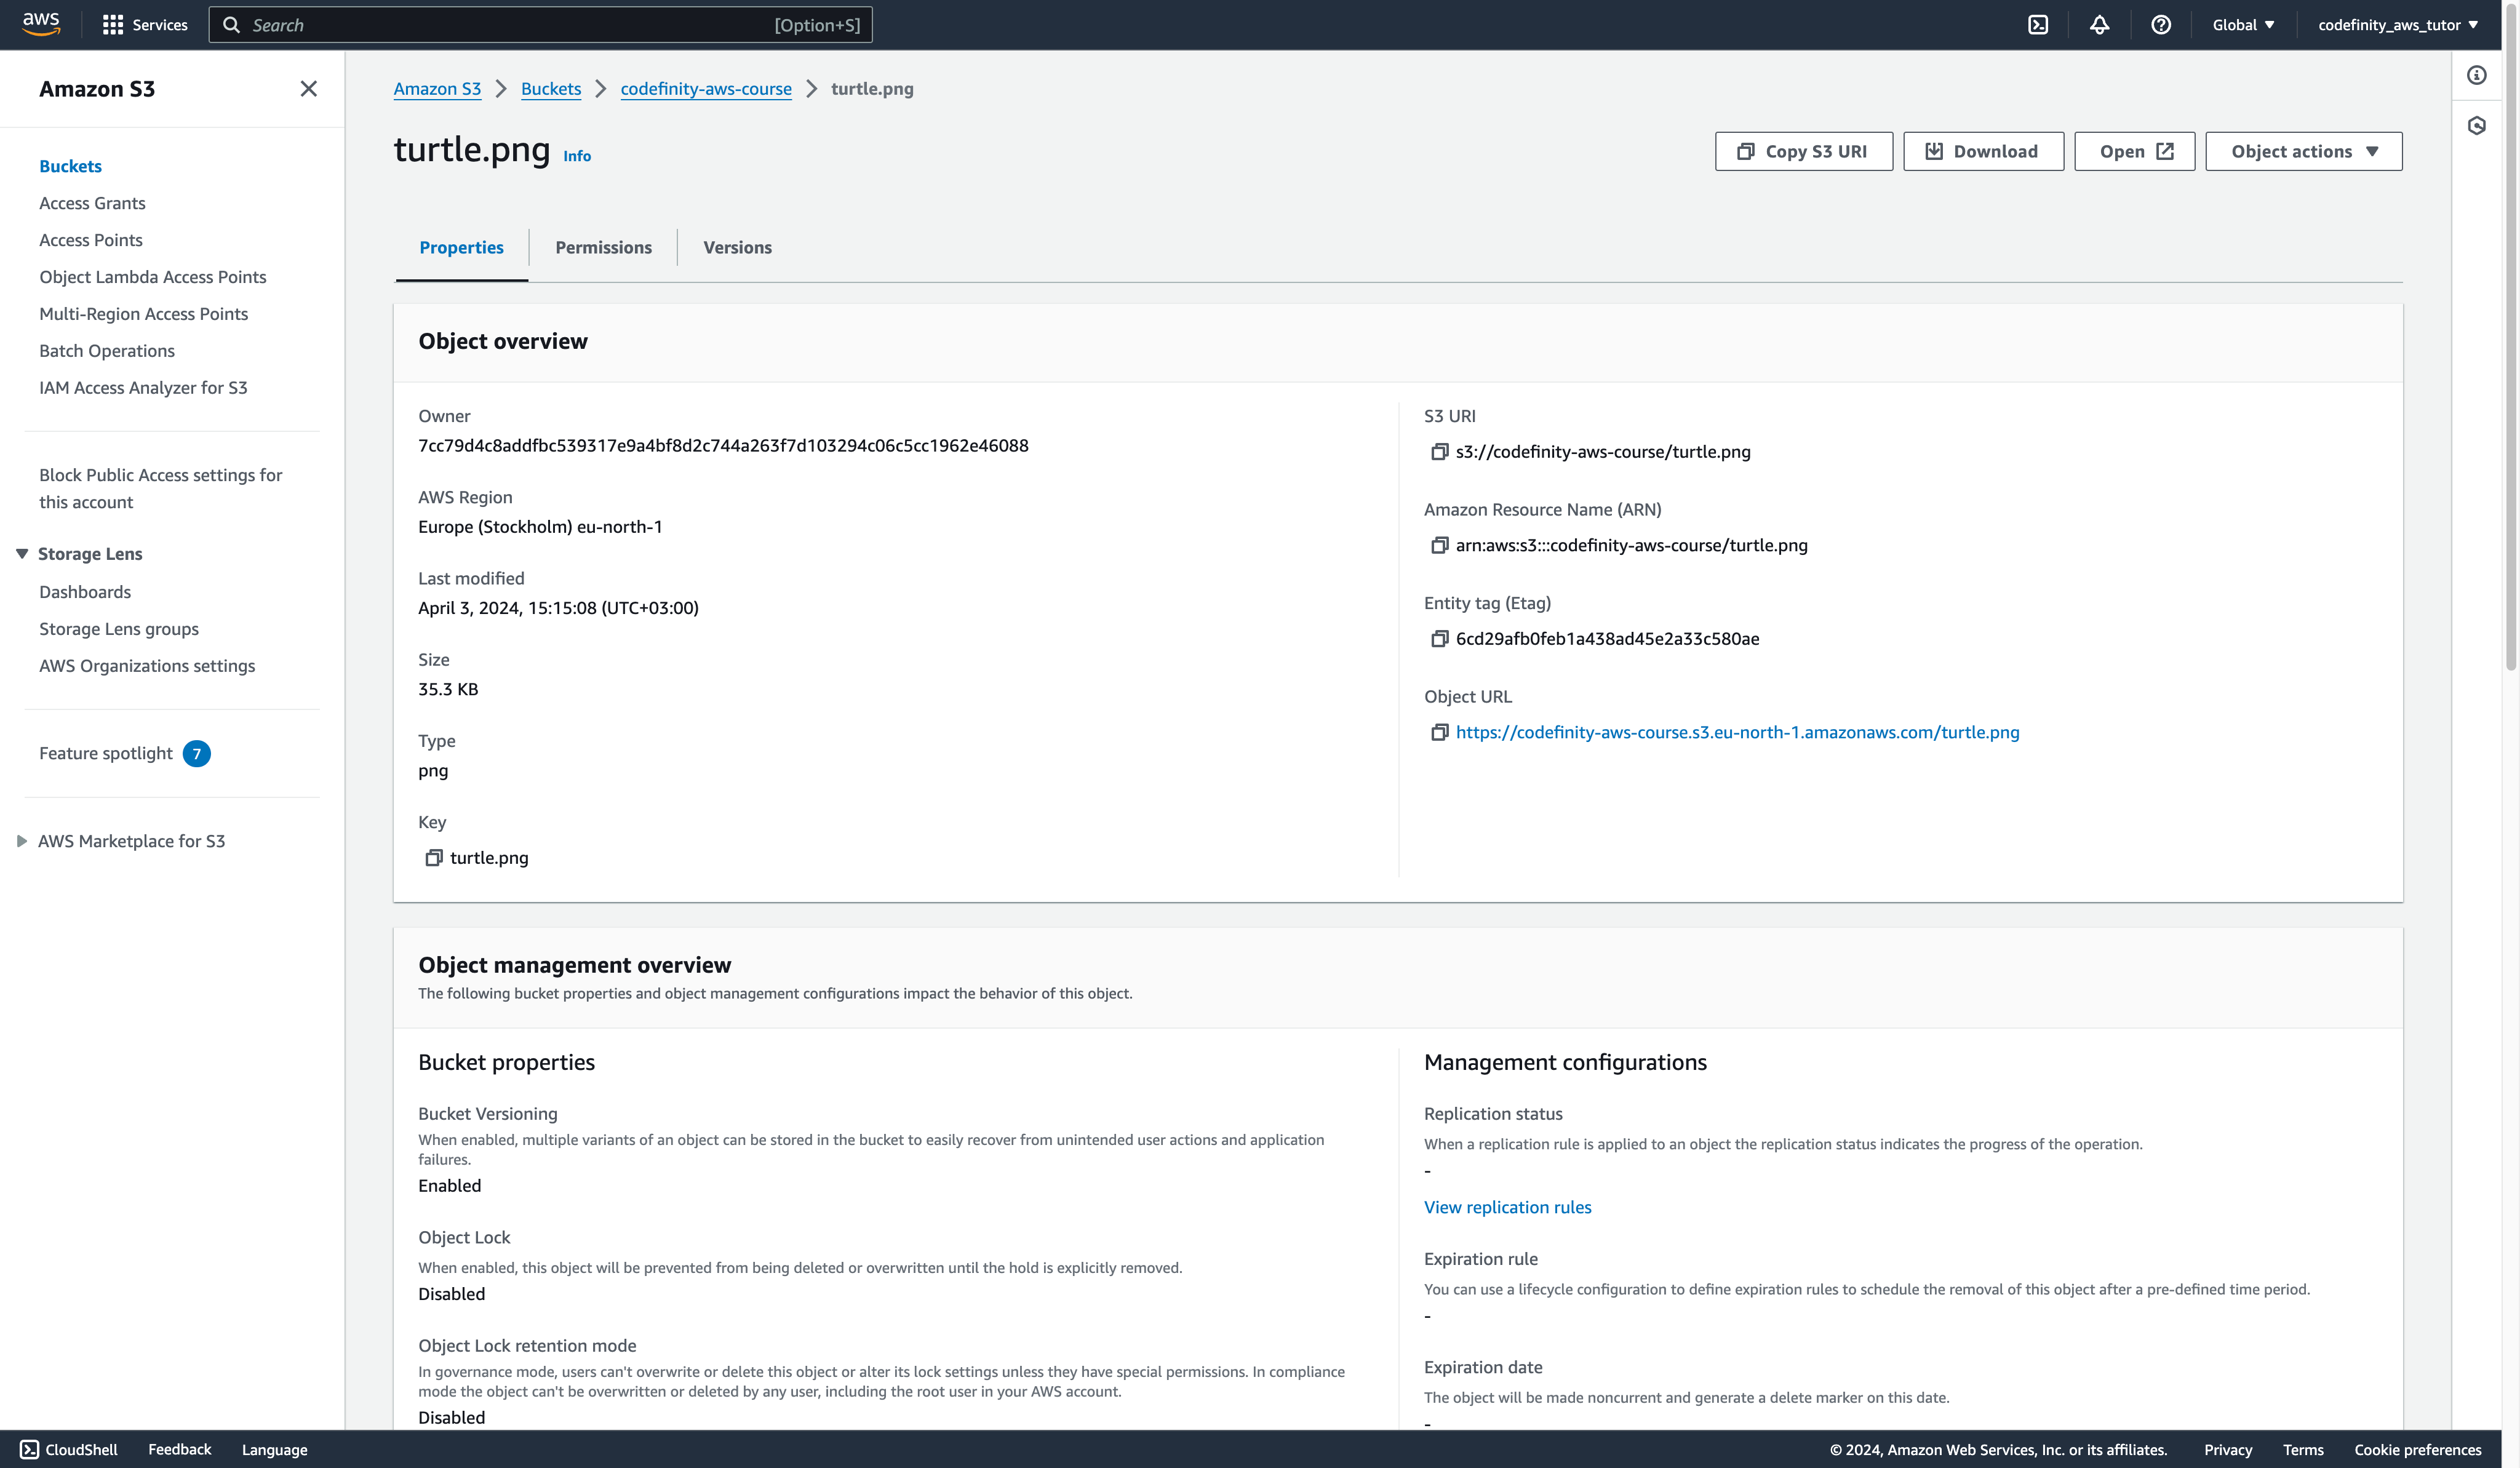Open the help question mark icon
Screen dimensions: 2520x1468
pos(2160,25)
